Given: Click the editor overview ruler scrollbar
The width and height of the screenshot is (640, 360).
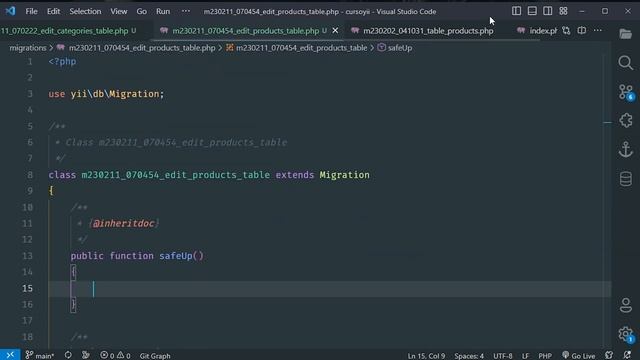Looking at the screenshot, I should (607, 200).
